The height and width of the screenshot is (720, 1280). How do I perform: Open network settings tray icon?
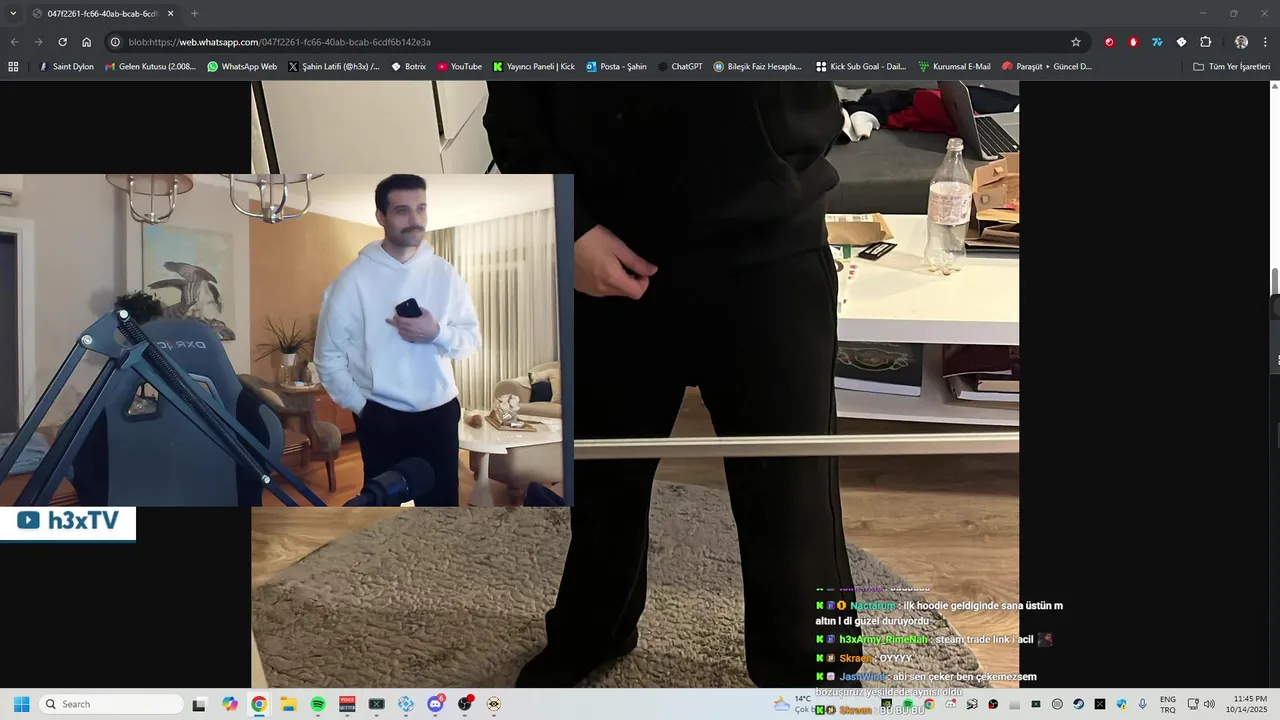click(x=1194, y=704)
